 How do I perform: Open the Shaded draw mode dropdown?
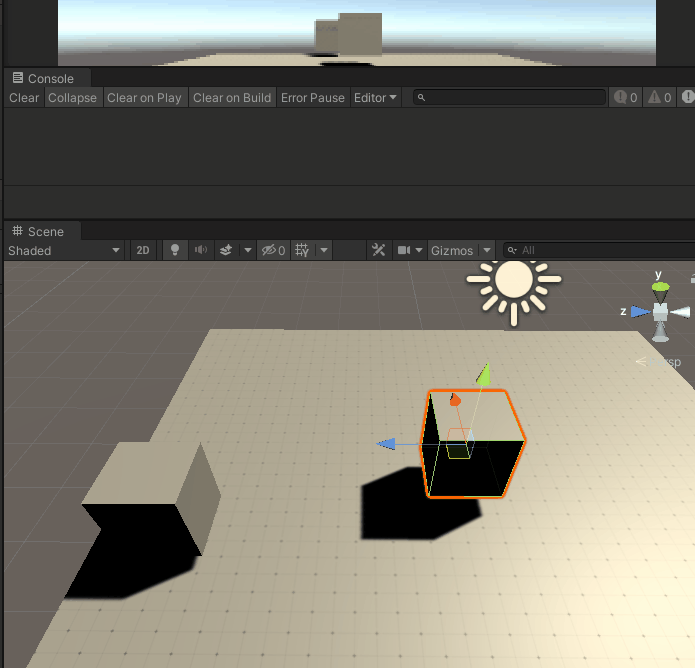pos(64,250)
